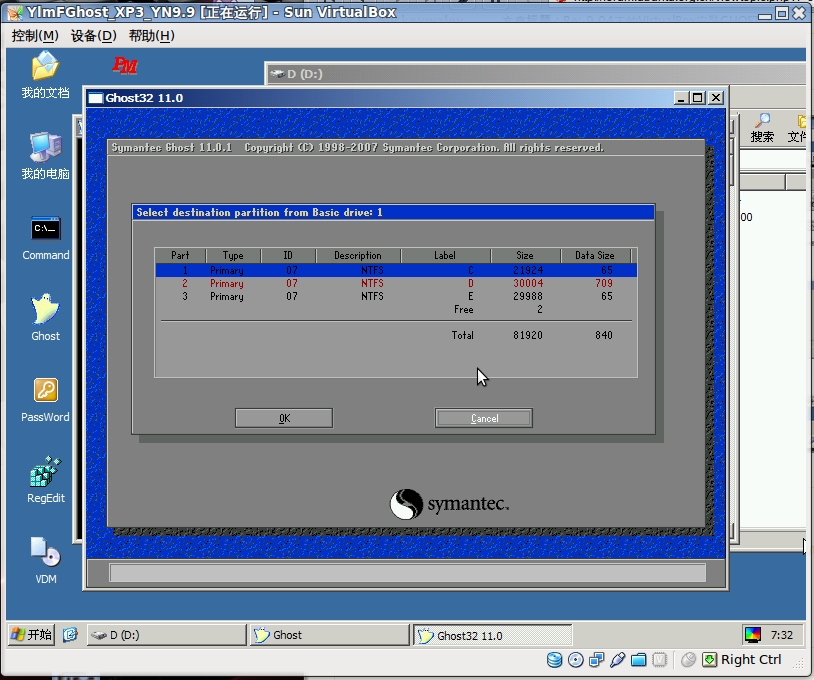Click the D (D:) window title bar
The image size is (814, 680).
coord(536,74)
